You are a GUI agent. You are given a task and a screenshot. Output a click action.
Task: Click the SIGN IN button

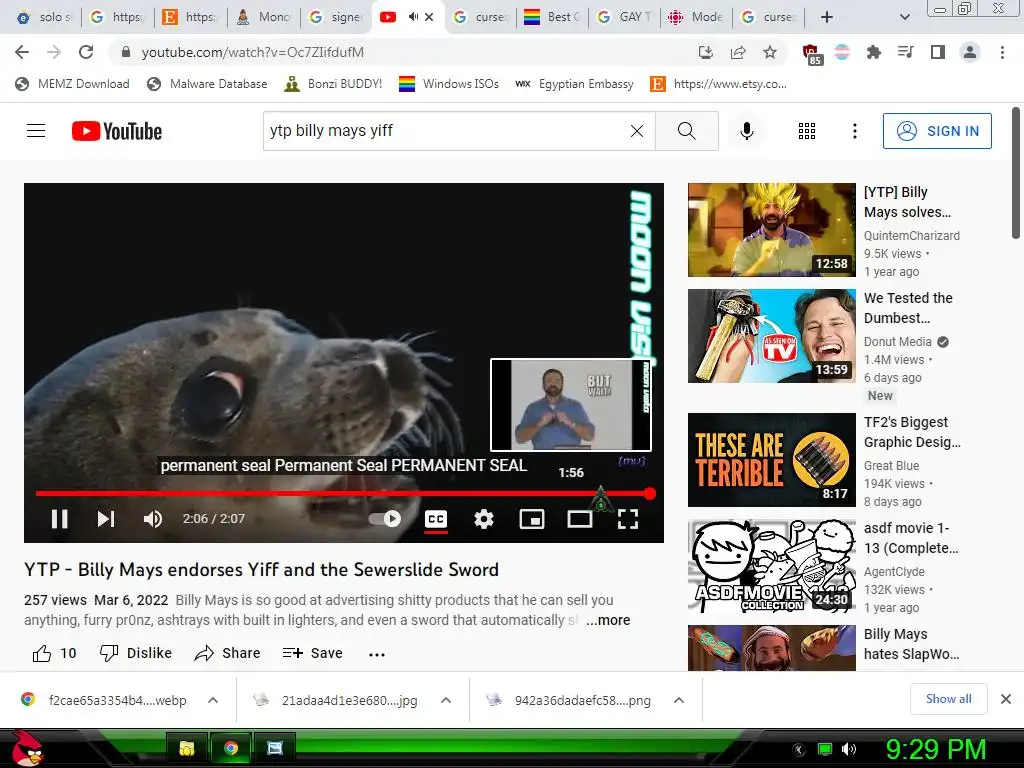click(937, 131)
